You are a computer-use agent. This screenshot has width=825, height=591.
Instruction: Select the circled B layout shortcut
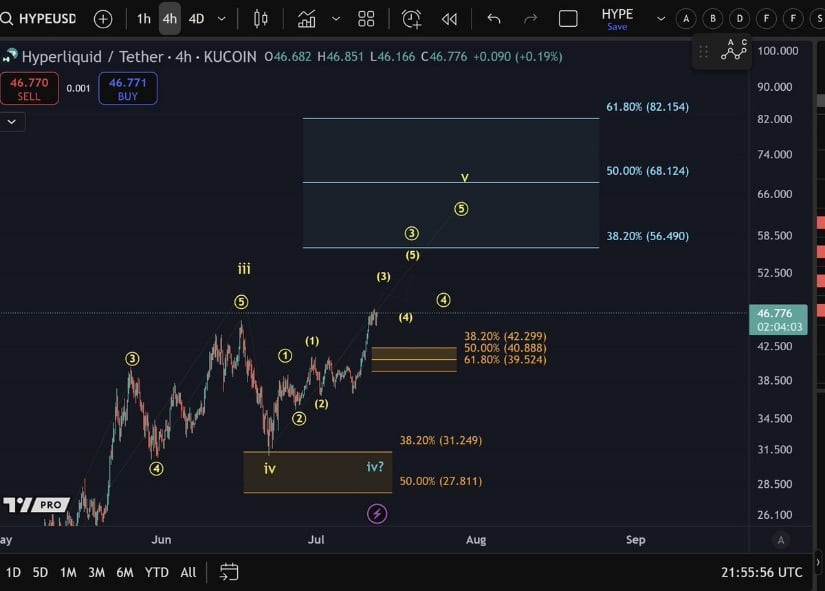[x=712, y=19]
